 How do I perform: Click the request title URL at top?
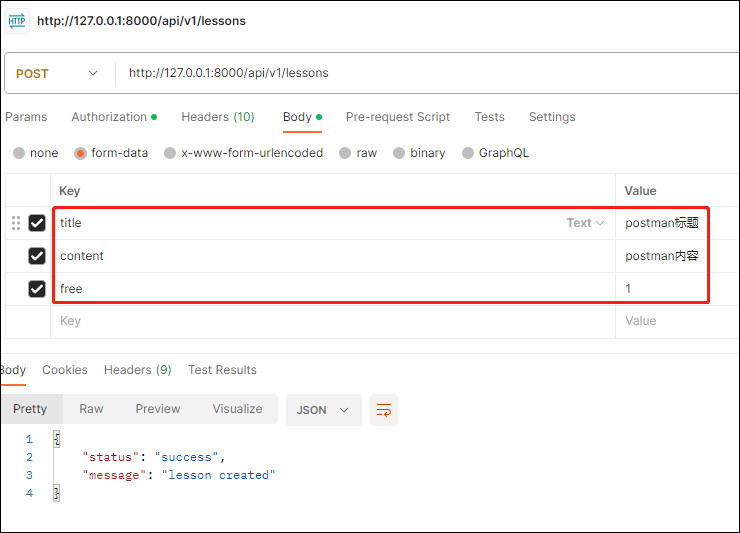coord(141,21)
